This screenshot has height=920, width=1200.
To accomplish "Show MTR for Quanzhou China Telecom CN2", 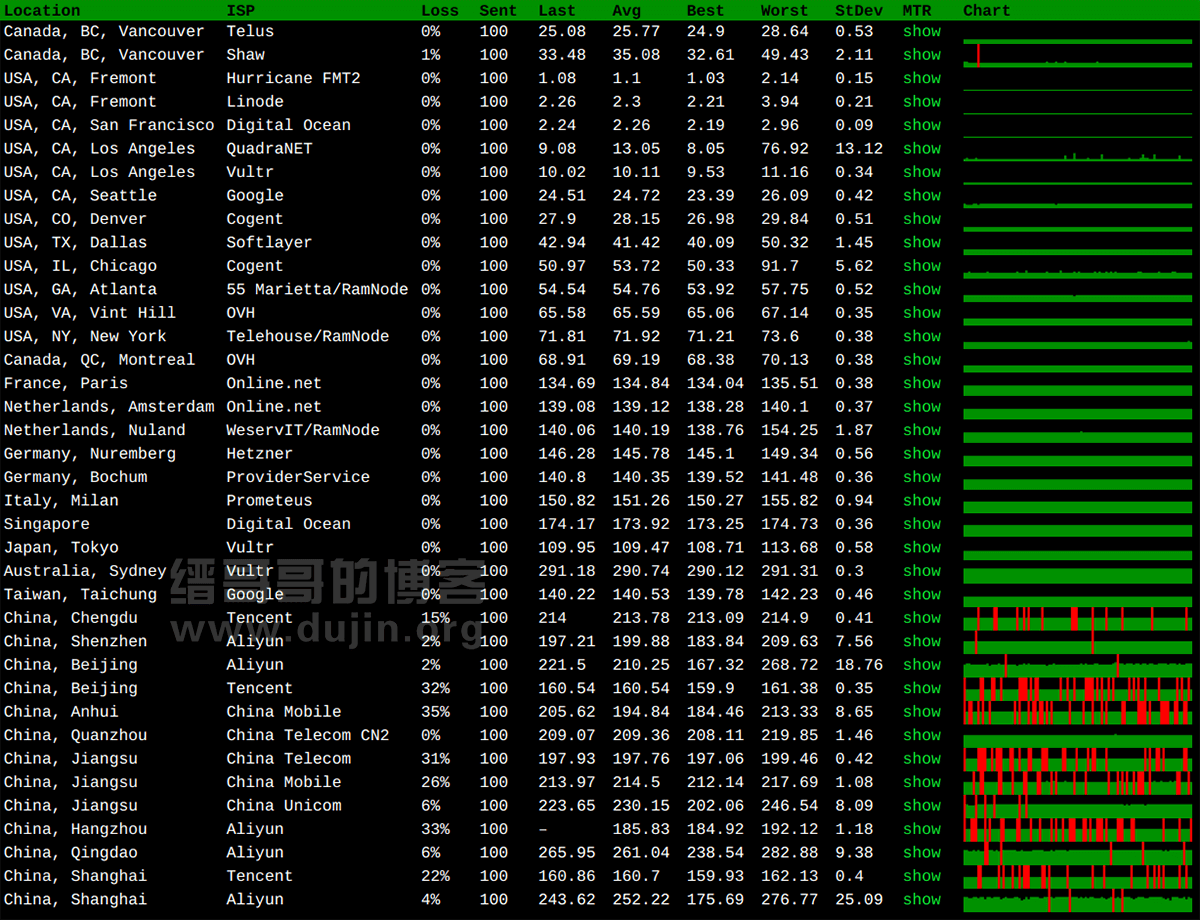I will coord(921,735).
